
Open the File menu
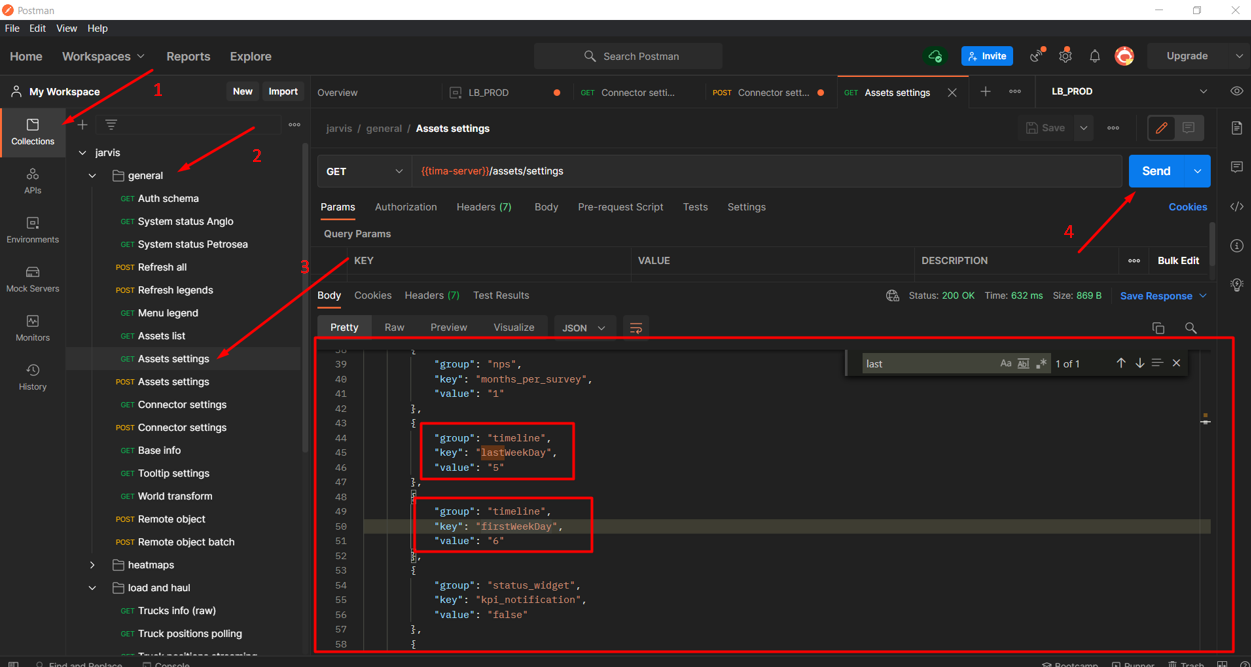[x=12, y=28]
